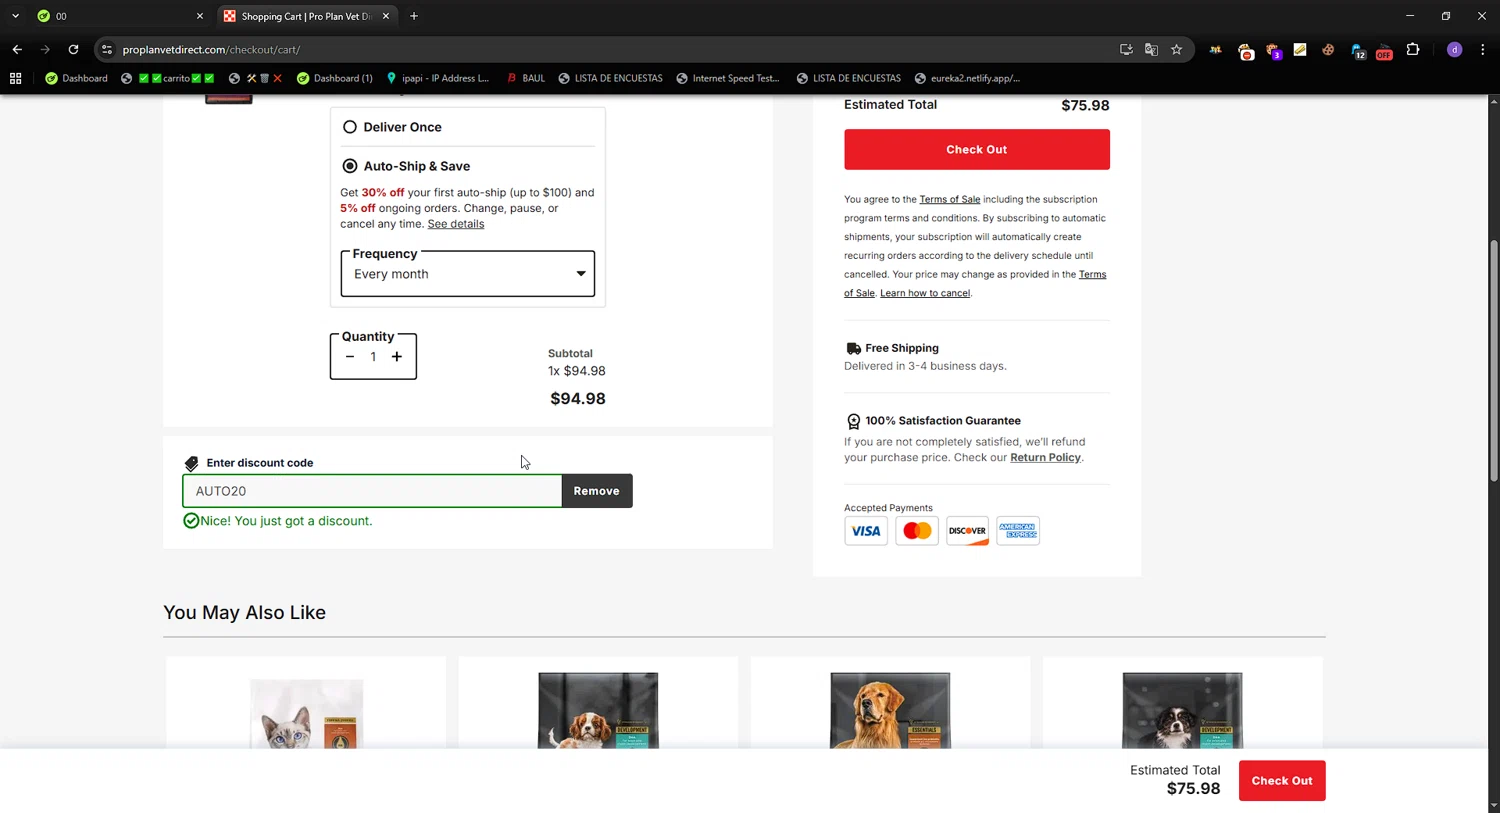
Task: Click the sticky bottom Check Out button
Action: coord(1282,781)
